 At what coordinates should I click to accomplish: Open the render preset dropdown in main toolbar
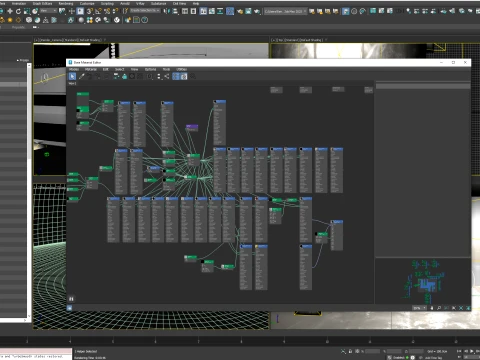(x=285, y=11)
